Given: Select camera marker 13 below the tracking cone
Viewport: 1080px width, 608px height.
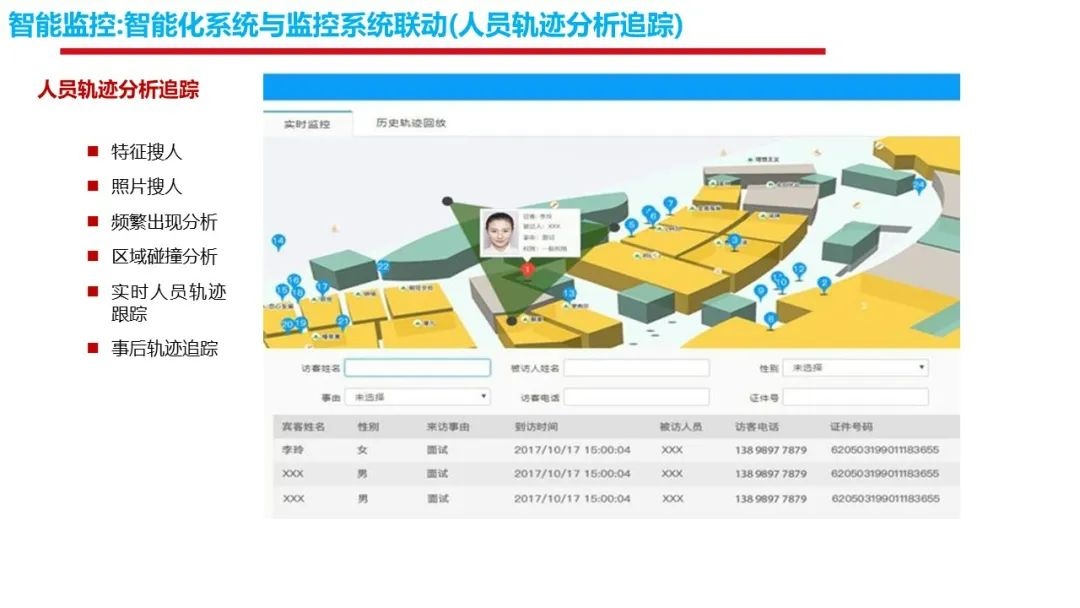Looking at the screenshot, I should coord(569,293).
